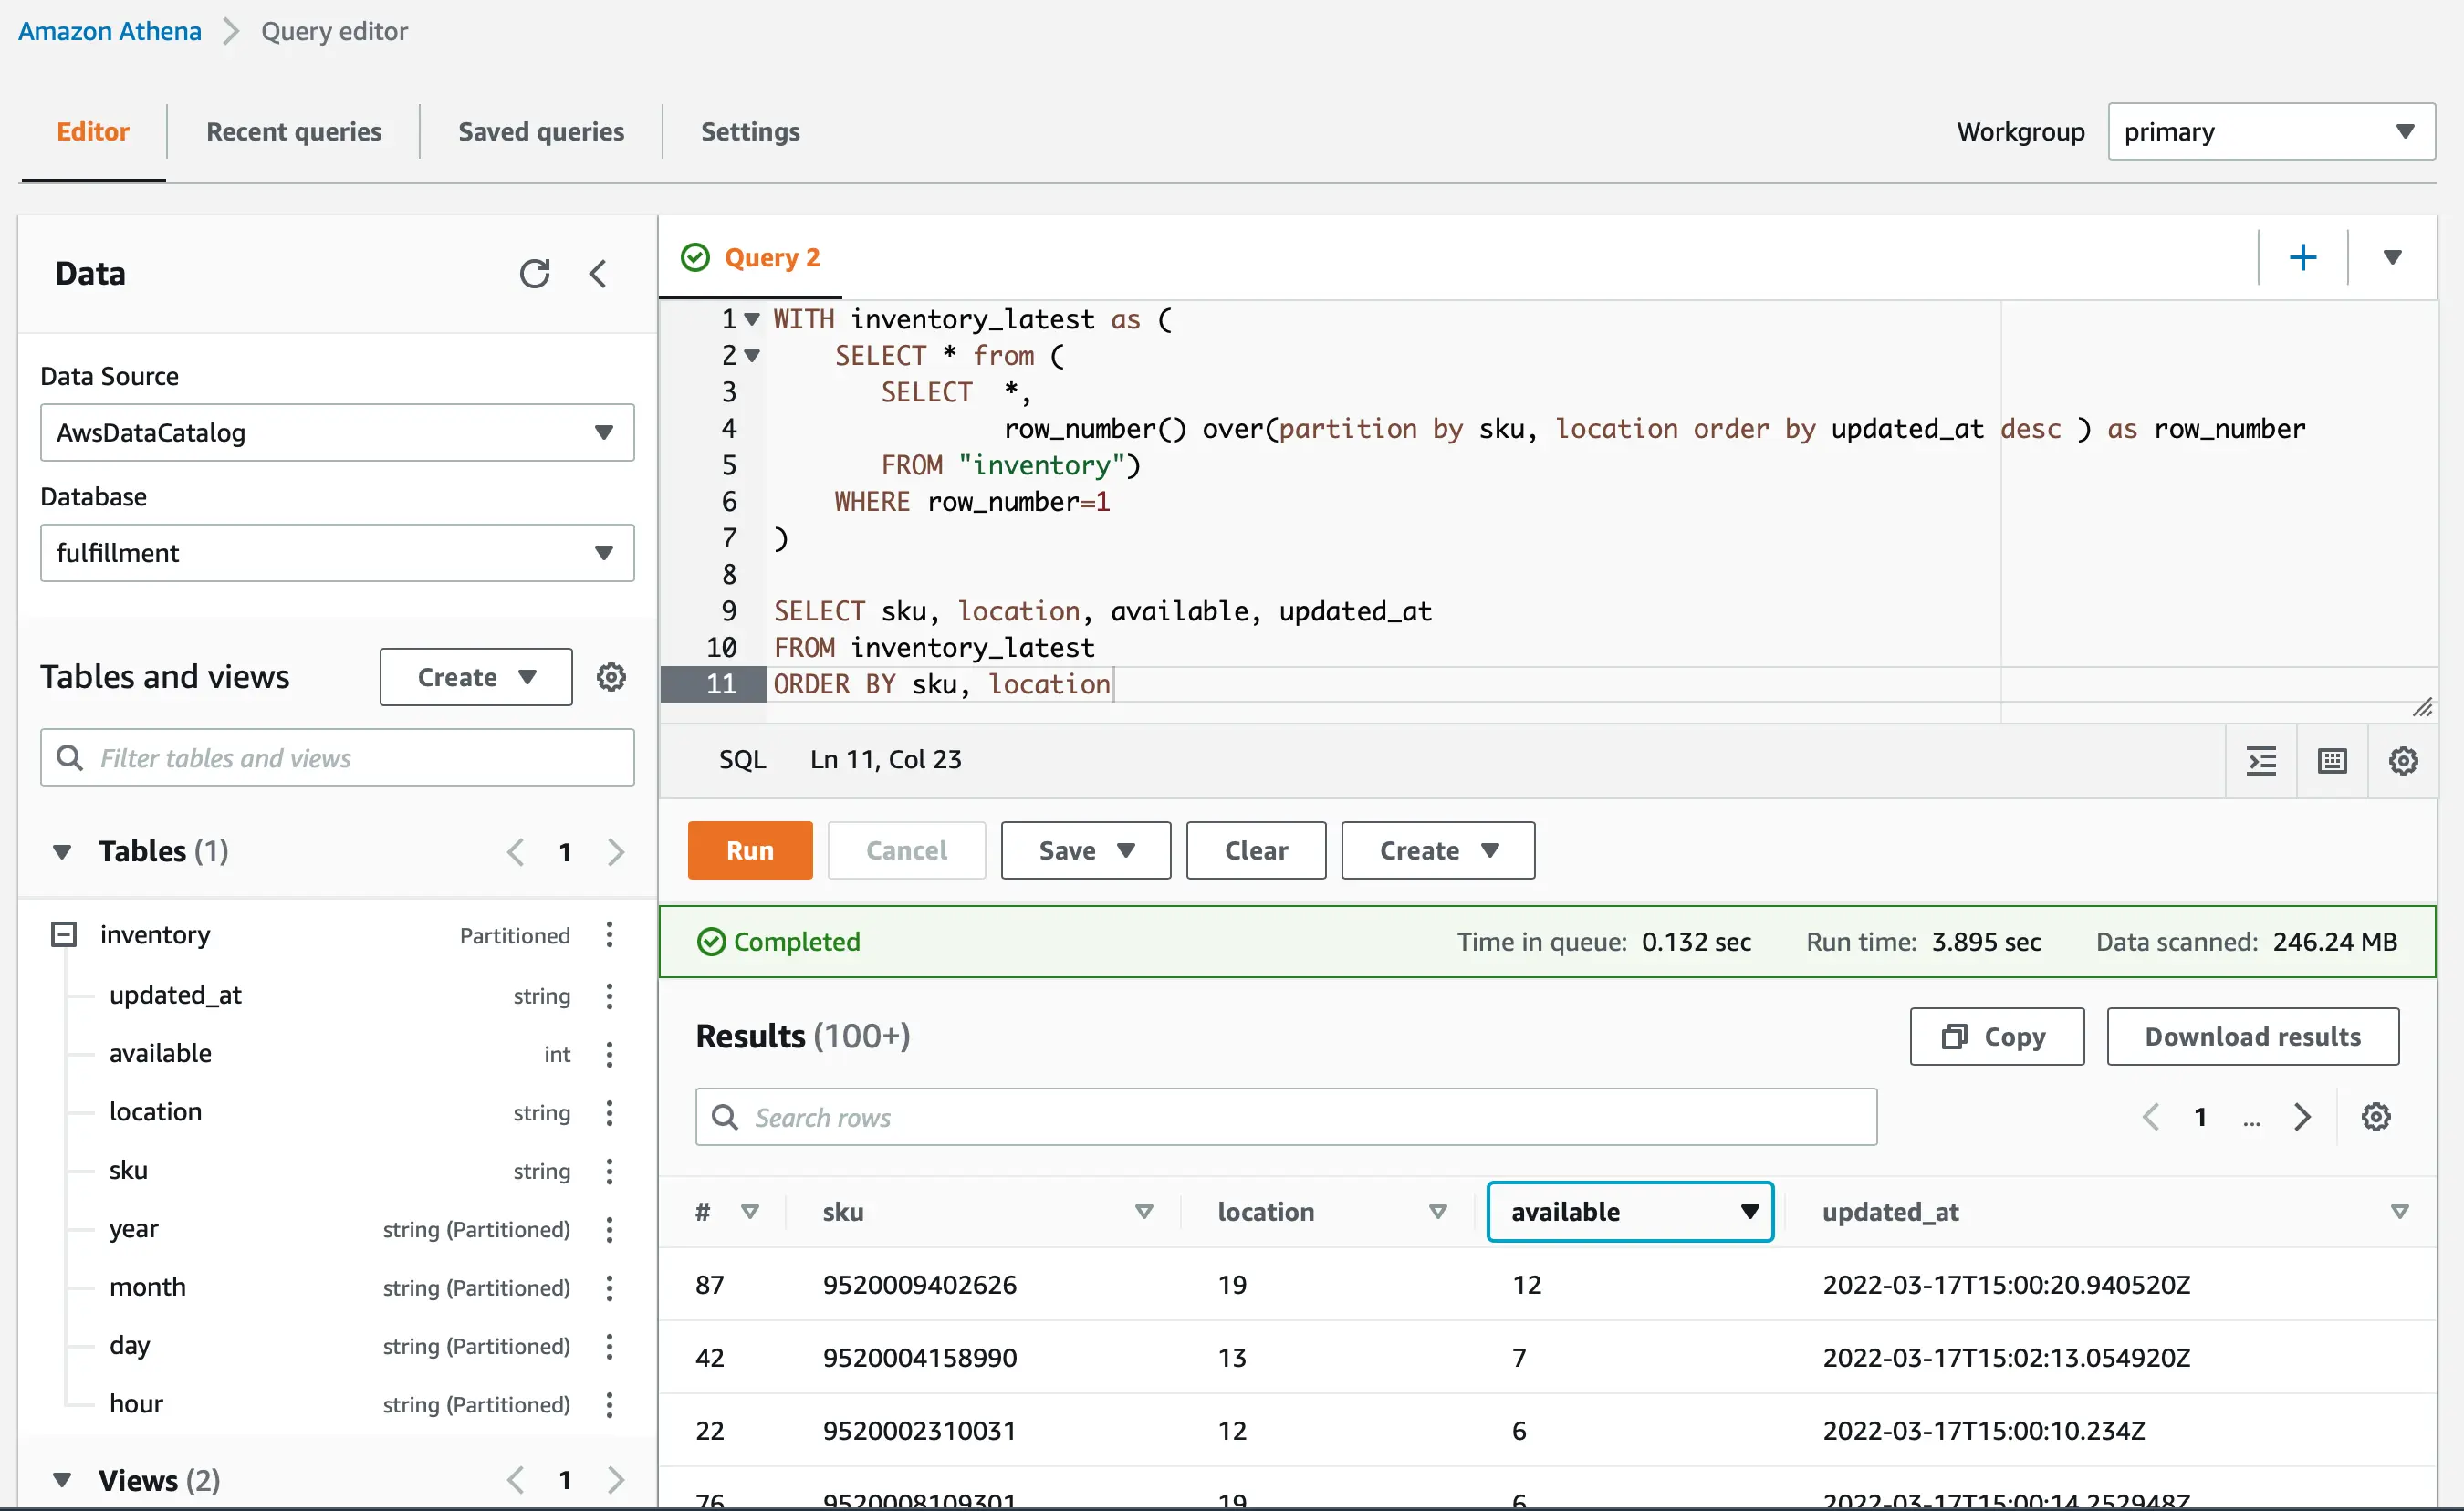
Task: Select sku cell 9520009402626
Action: coord(920,1285)
